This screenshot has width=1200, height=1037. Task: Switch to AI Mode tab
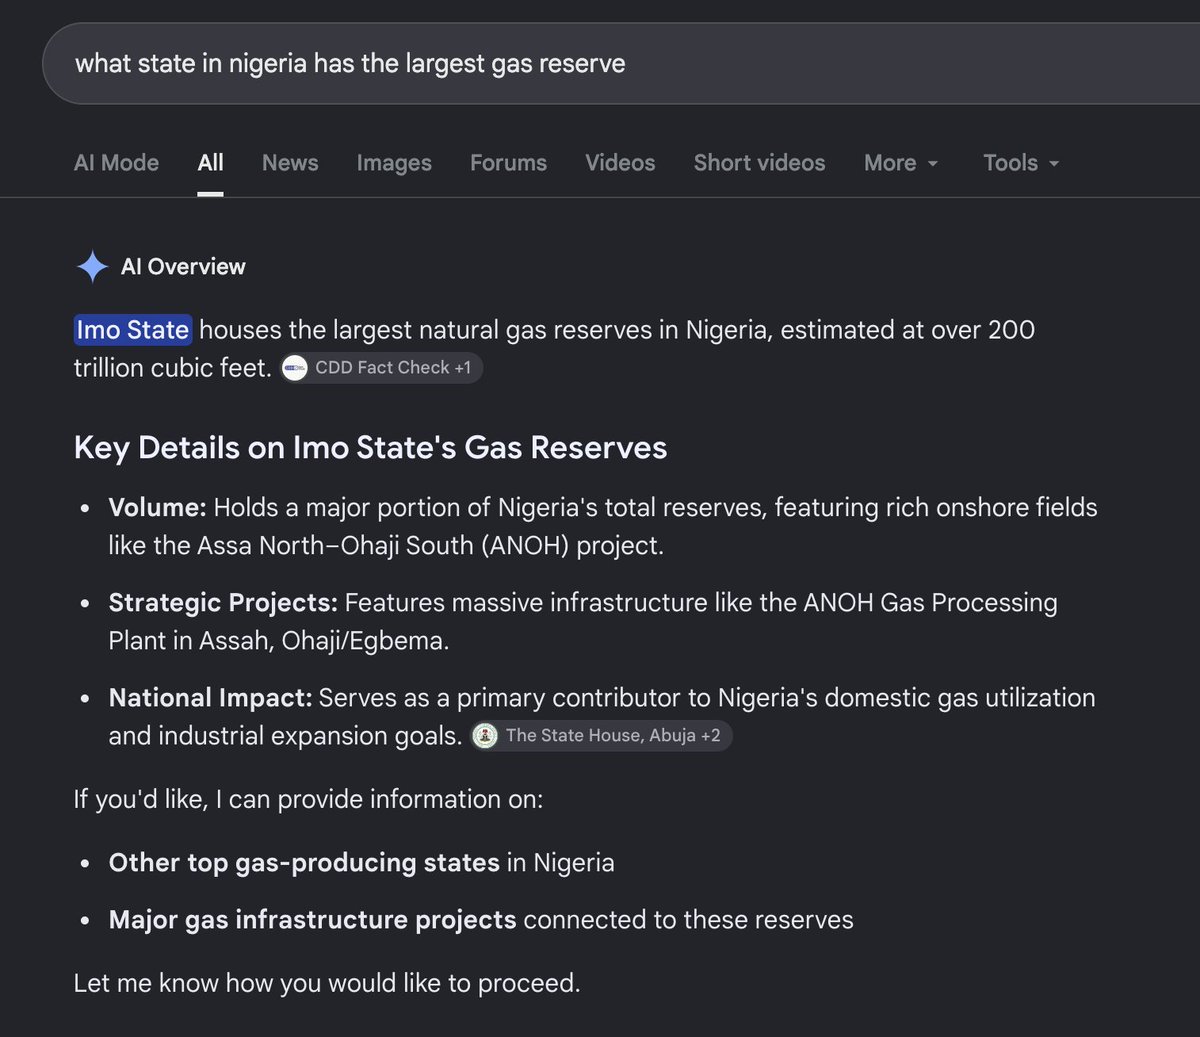point(116,163)
